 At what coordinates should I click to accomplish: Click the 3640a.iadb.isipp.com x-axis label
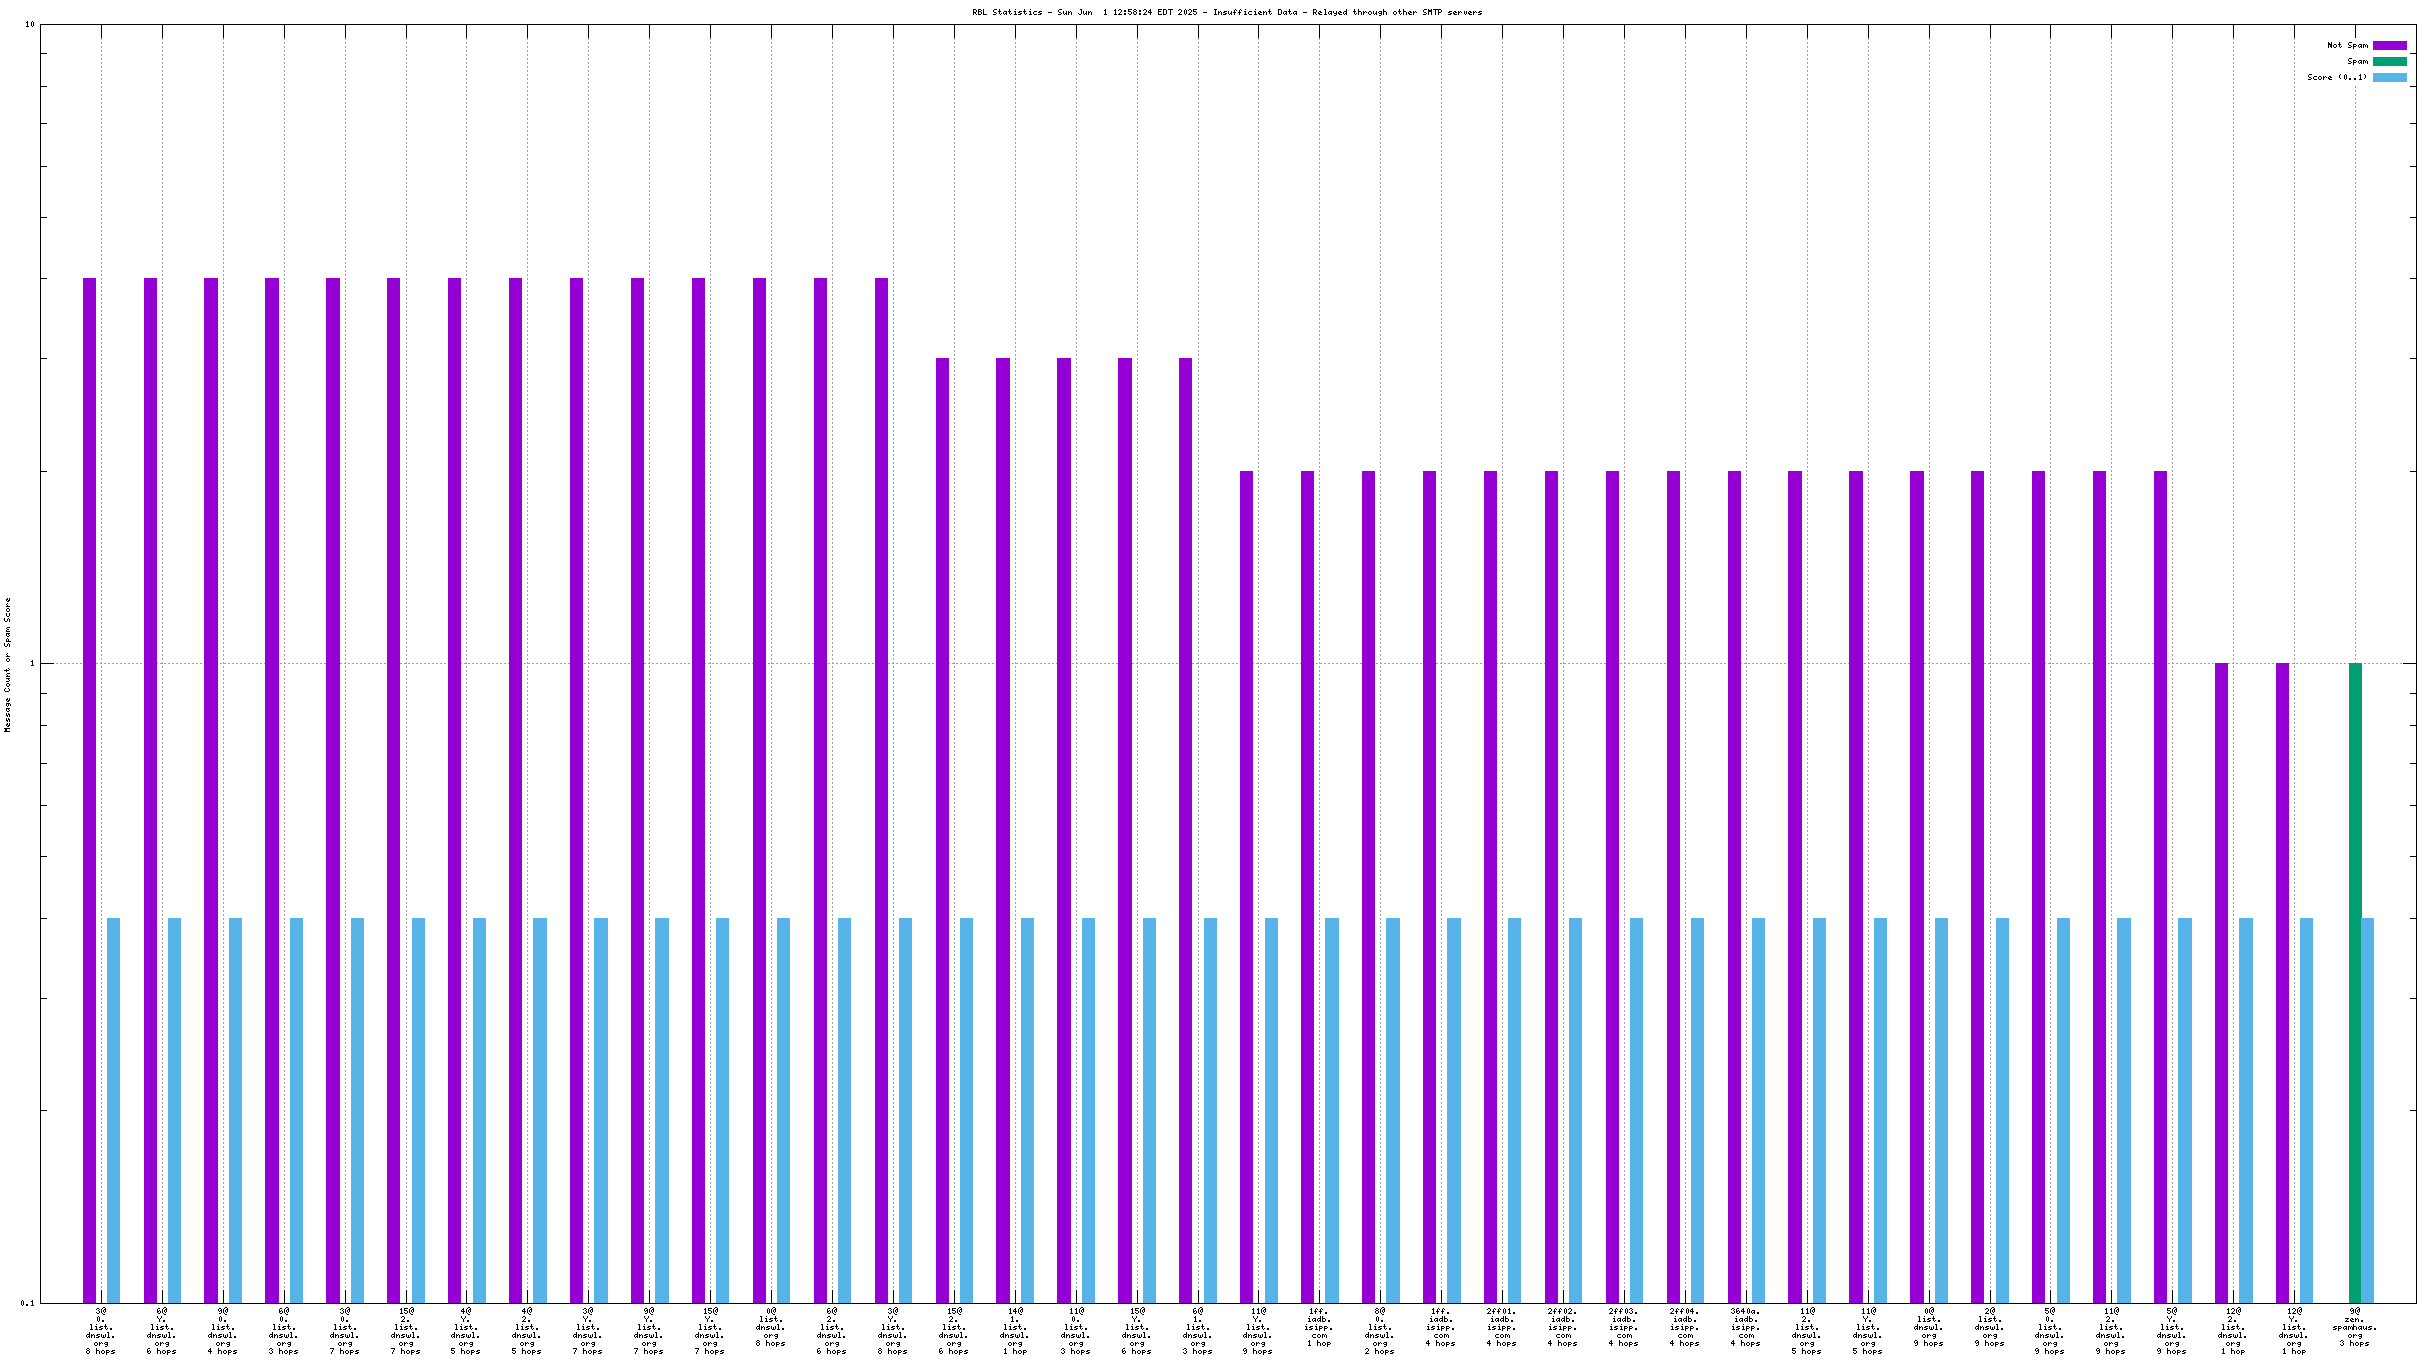coord(1746,1329)
